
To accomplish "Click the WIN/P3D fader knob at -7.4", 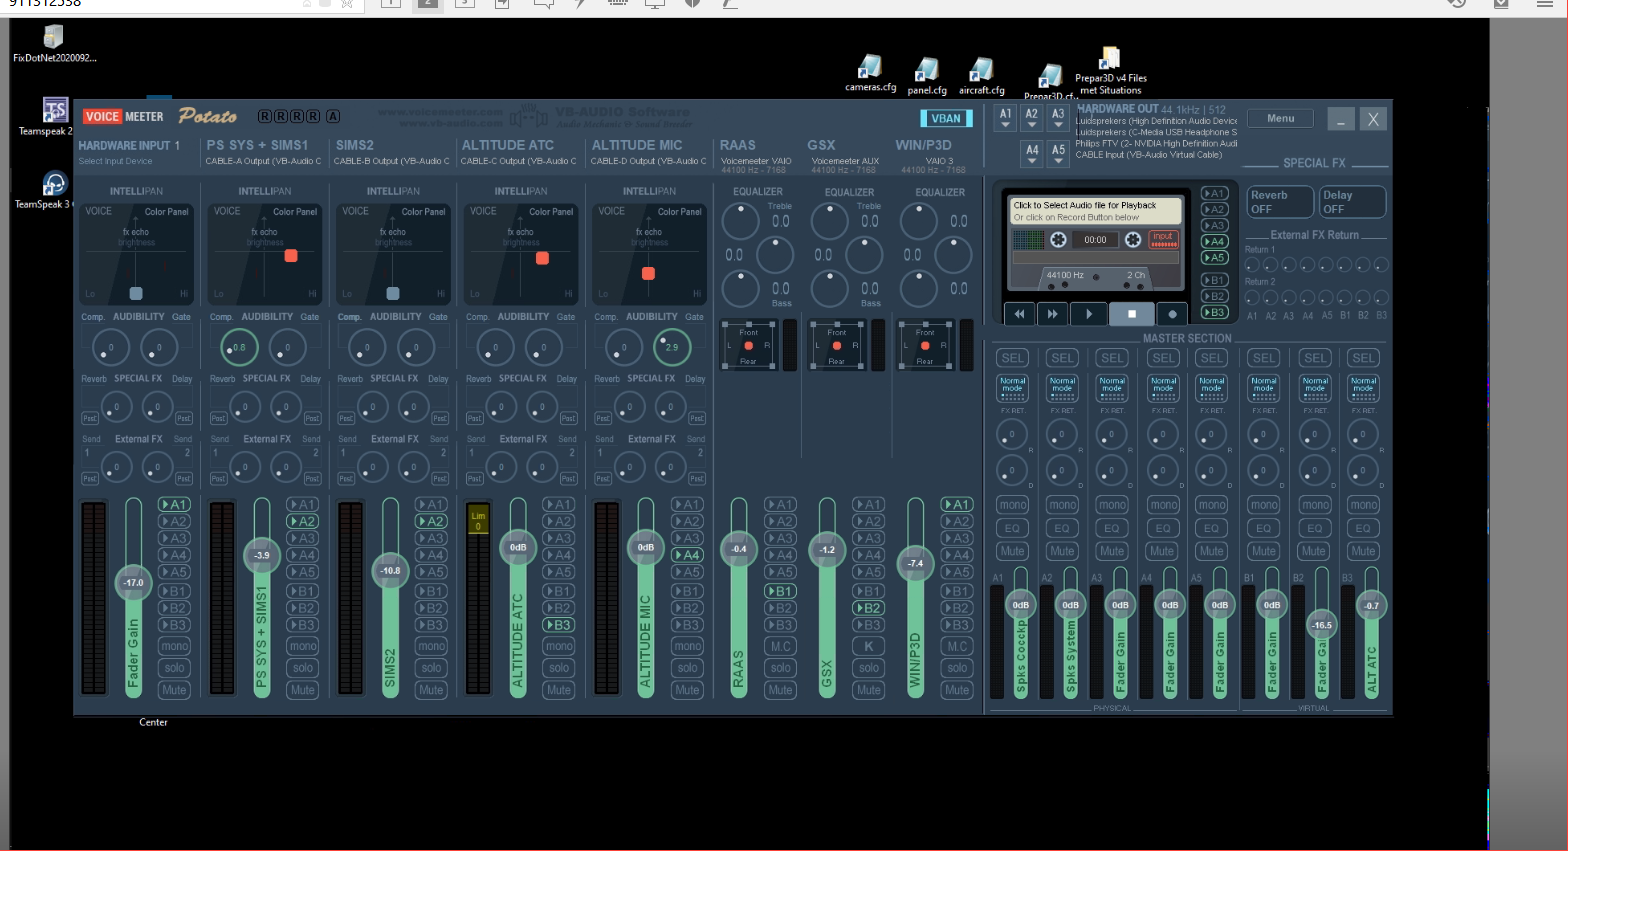I will [915, 563].
